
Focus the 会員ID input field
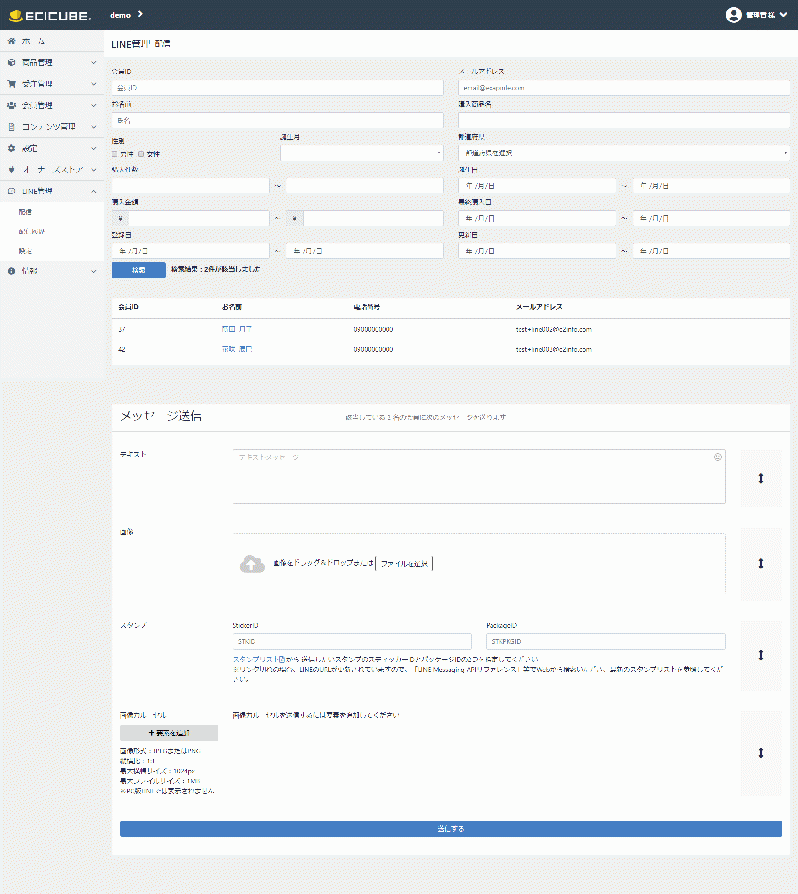tap(278, 88)
